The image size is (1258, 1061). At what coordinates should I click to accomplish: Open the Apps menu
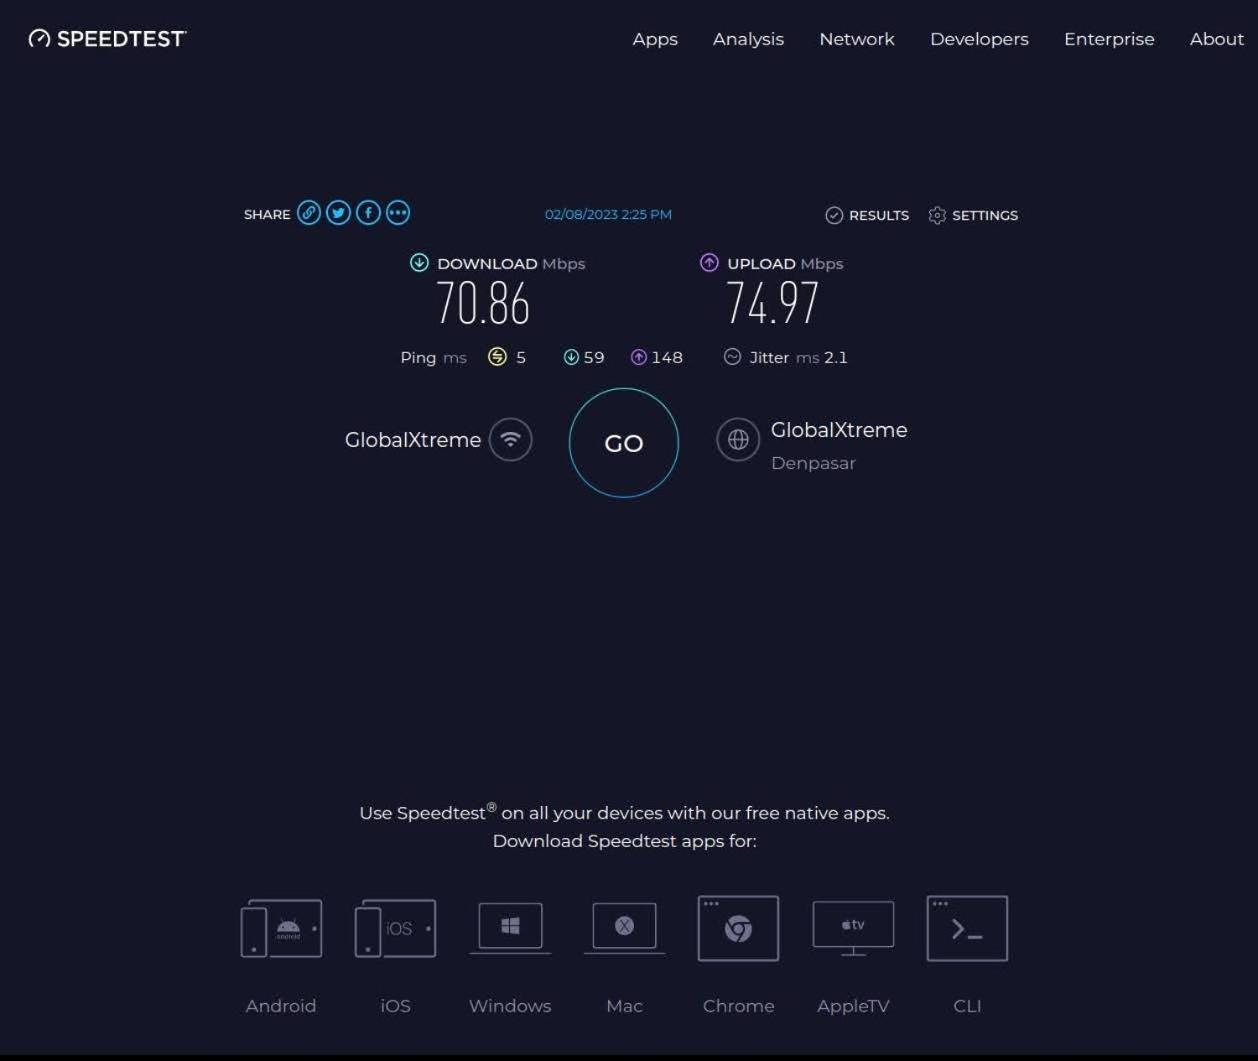pos(655,39)
